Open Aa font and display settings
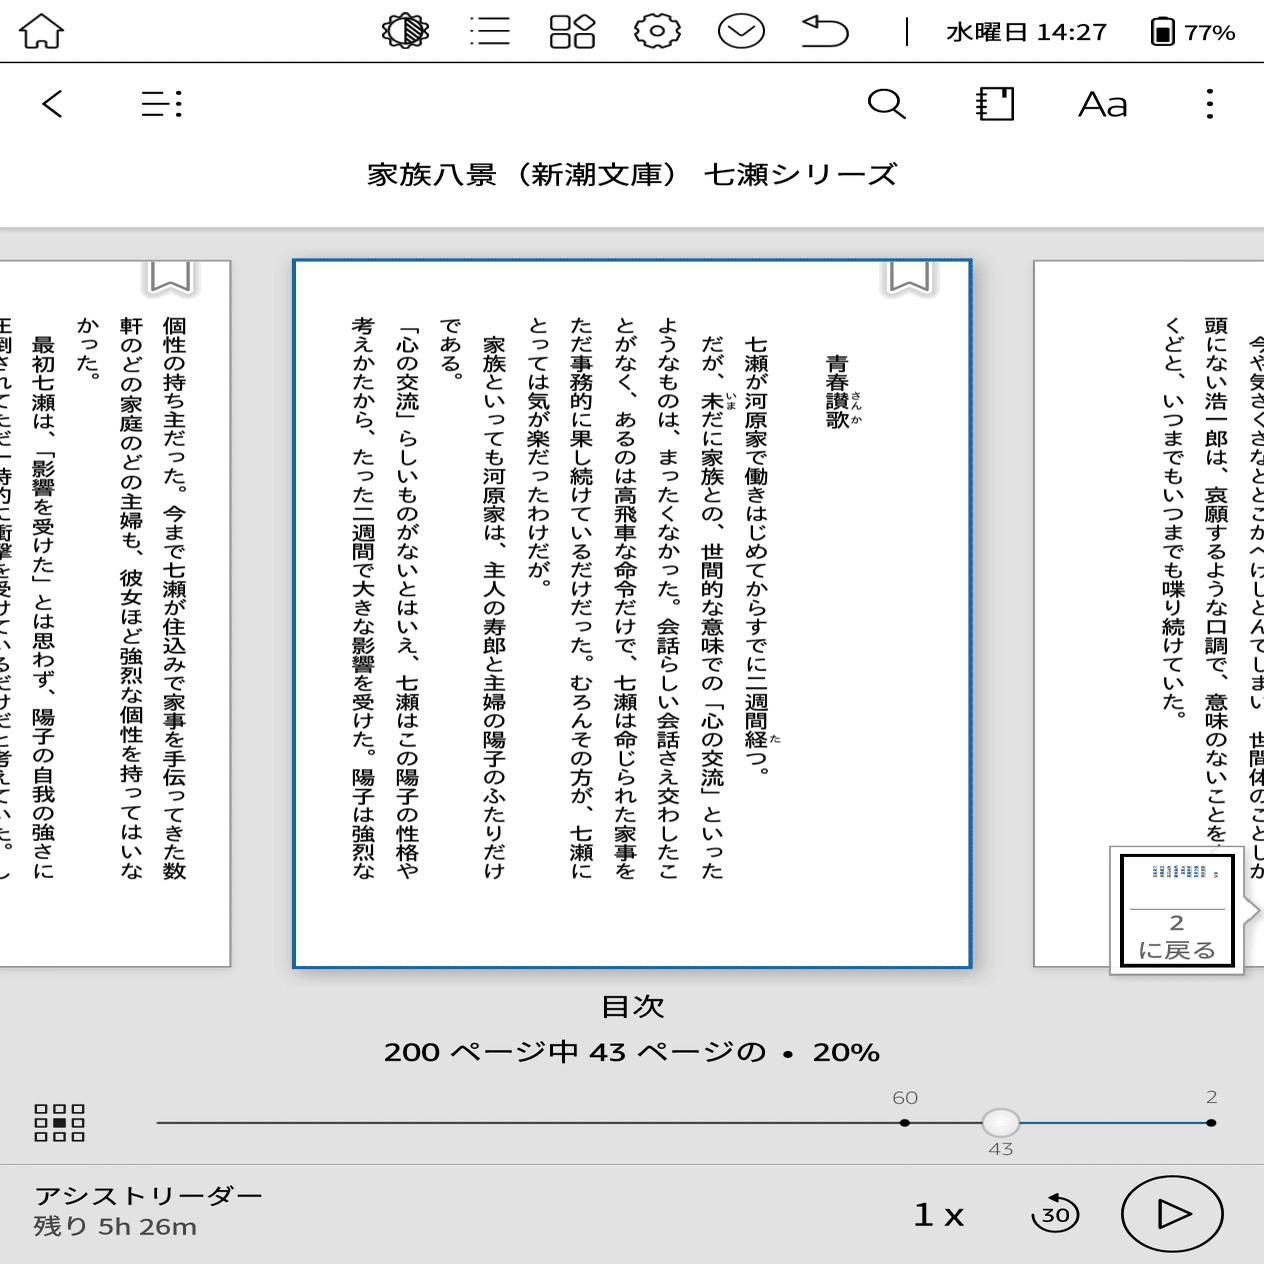This screenshot has width=1264, height=1264. pyautogui.click(x=1103, y=103)
